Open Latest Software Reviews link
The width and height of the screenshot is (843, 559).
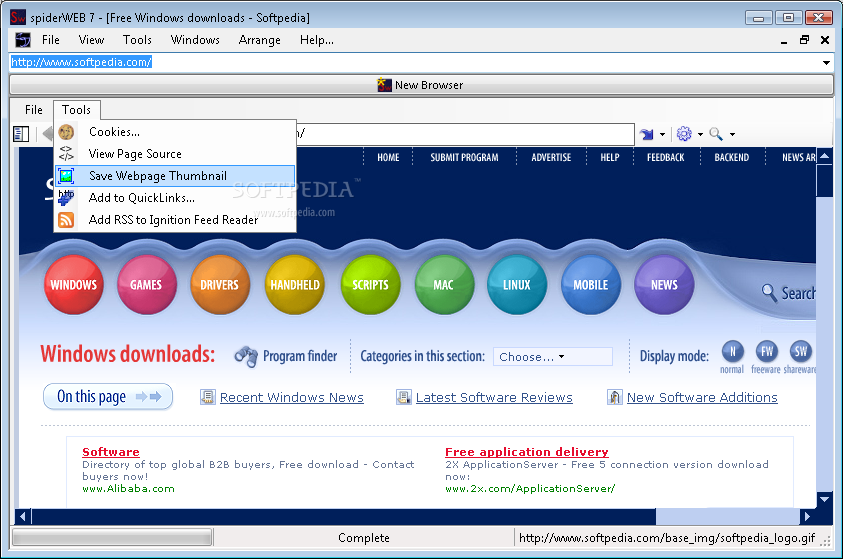click(494, 397)
